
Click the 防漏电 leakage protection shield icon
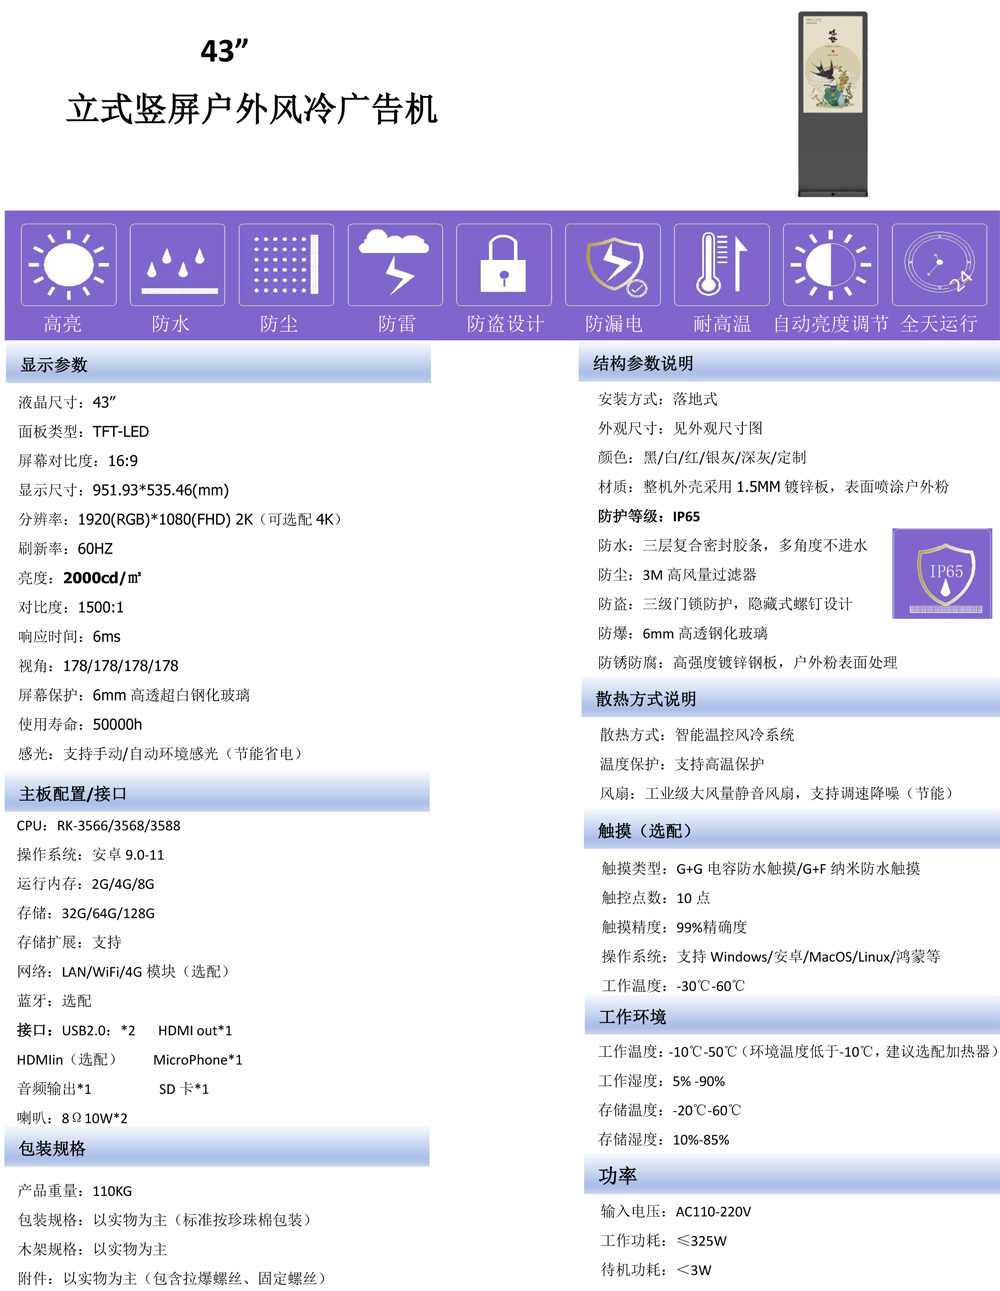pos(612,264)
